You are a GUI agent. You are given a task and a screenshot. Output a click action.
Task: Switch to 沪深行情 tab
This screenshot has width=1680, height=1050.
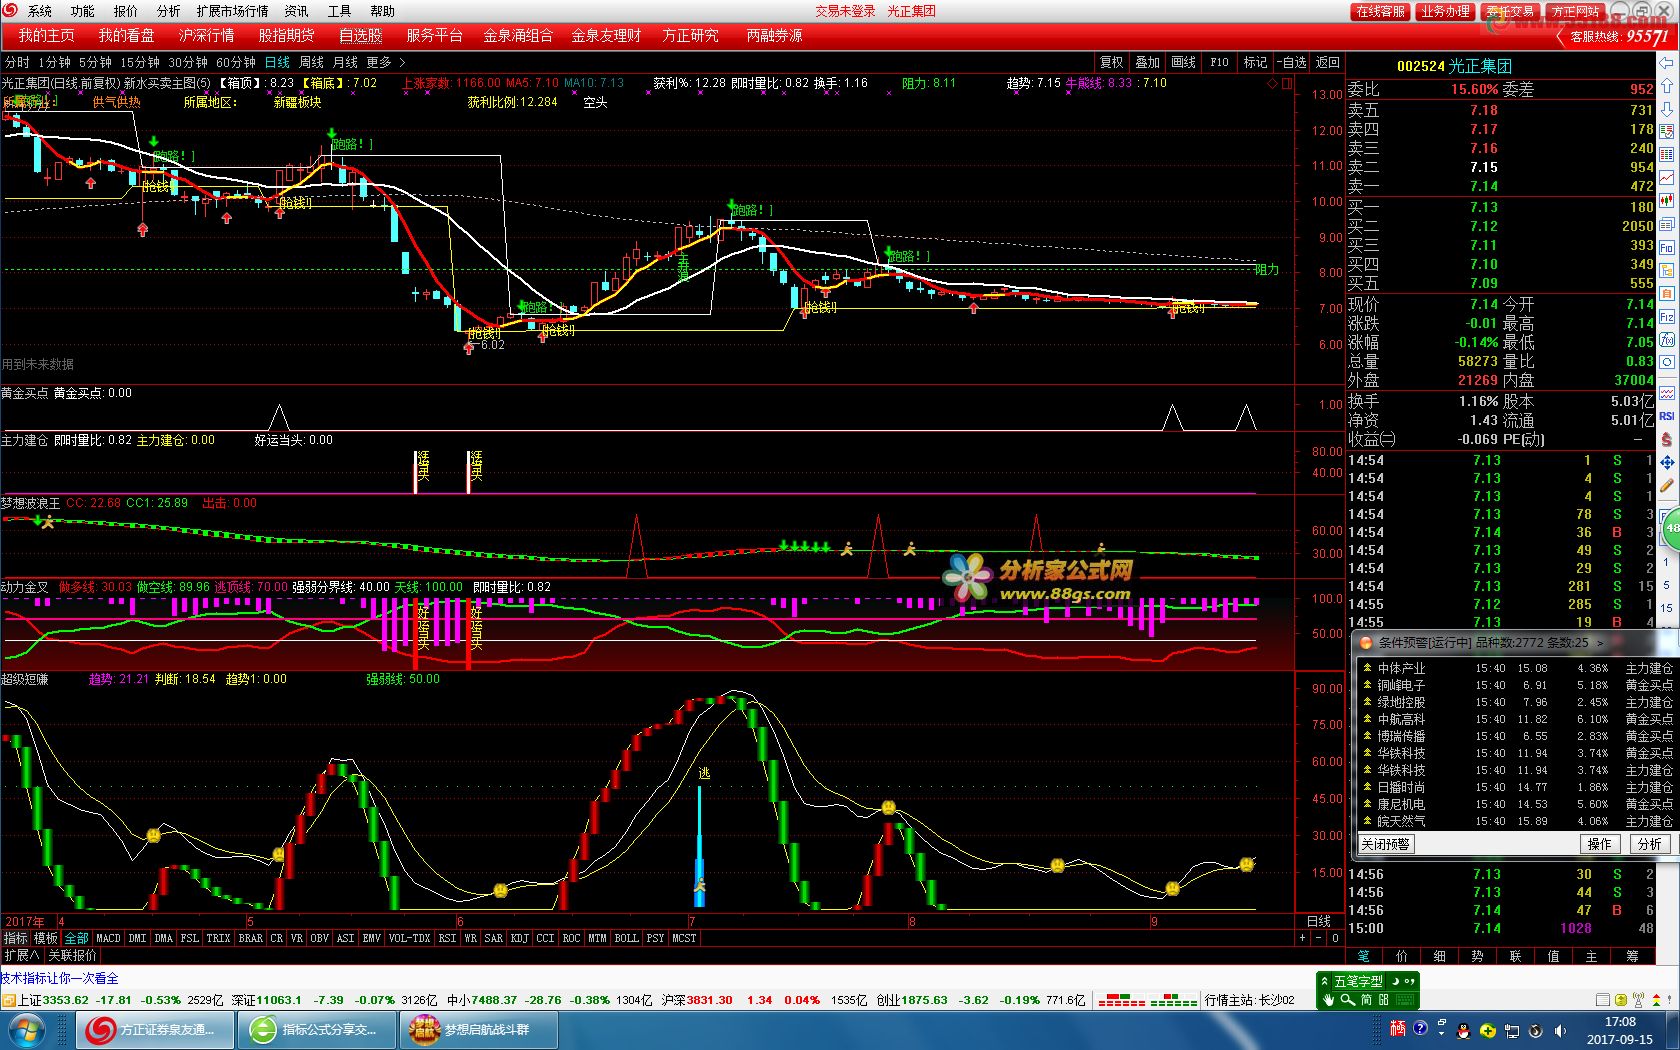coord(206,35)
